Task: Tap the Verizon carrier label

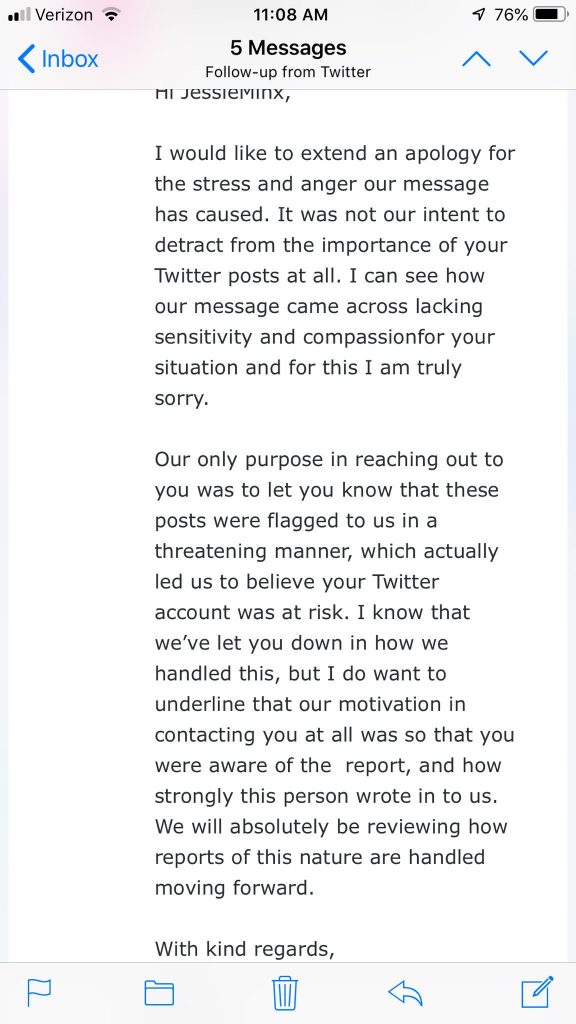Action: (64, 14)
